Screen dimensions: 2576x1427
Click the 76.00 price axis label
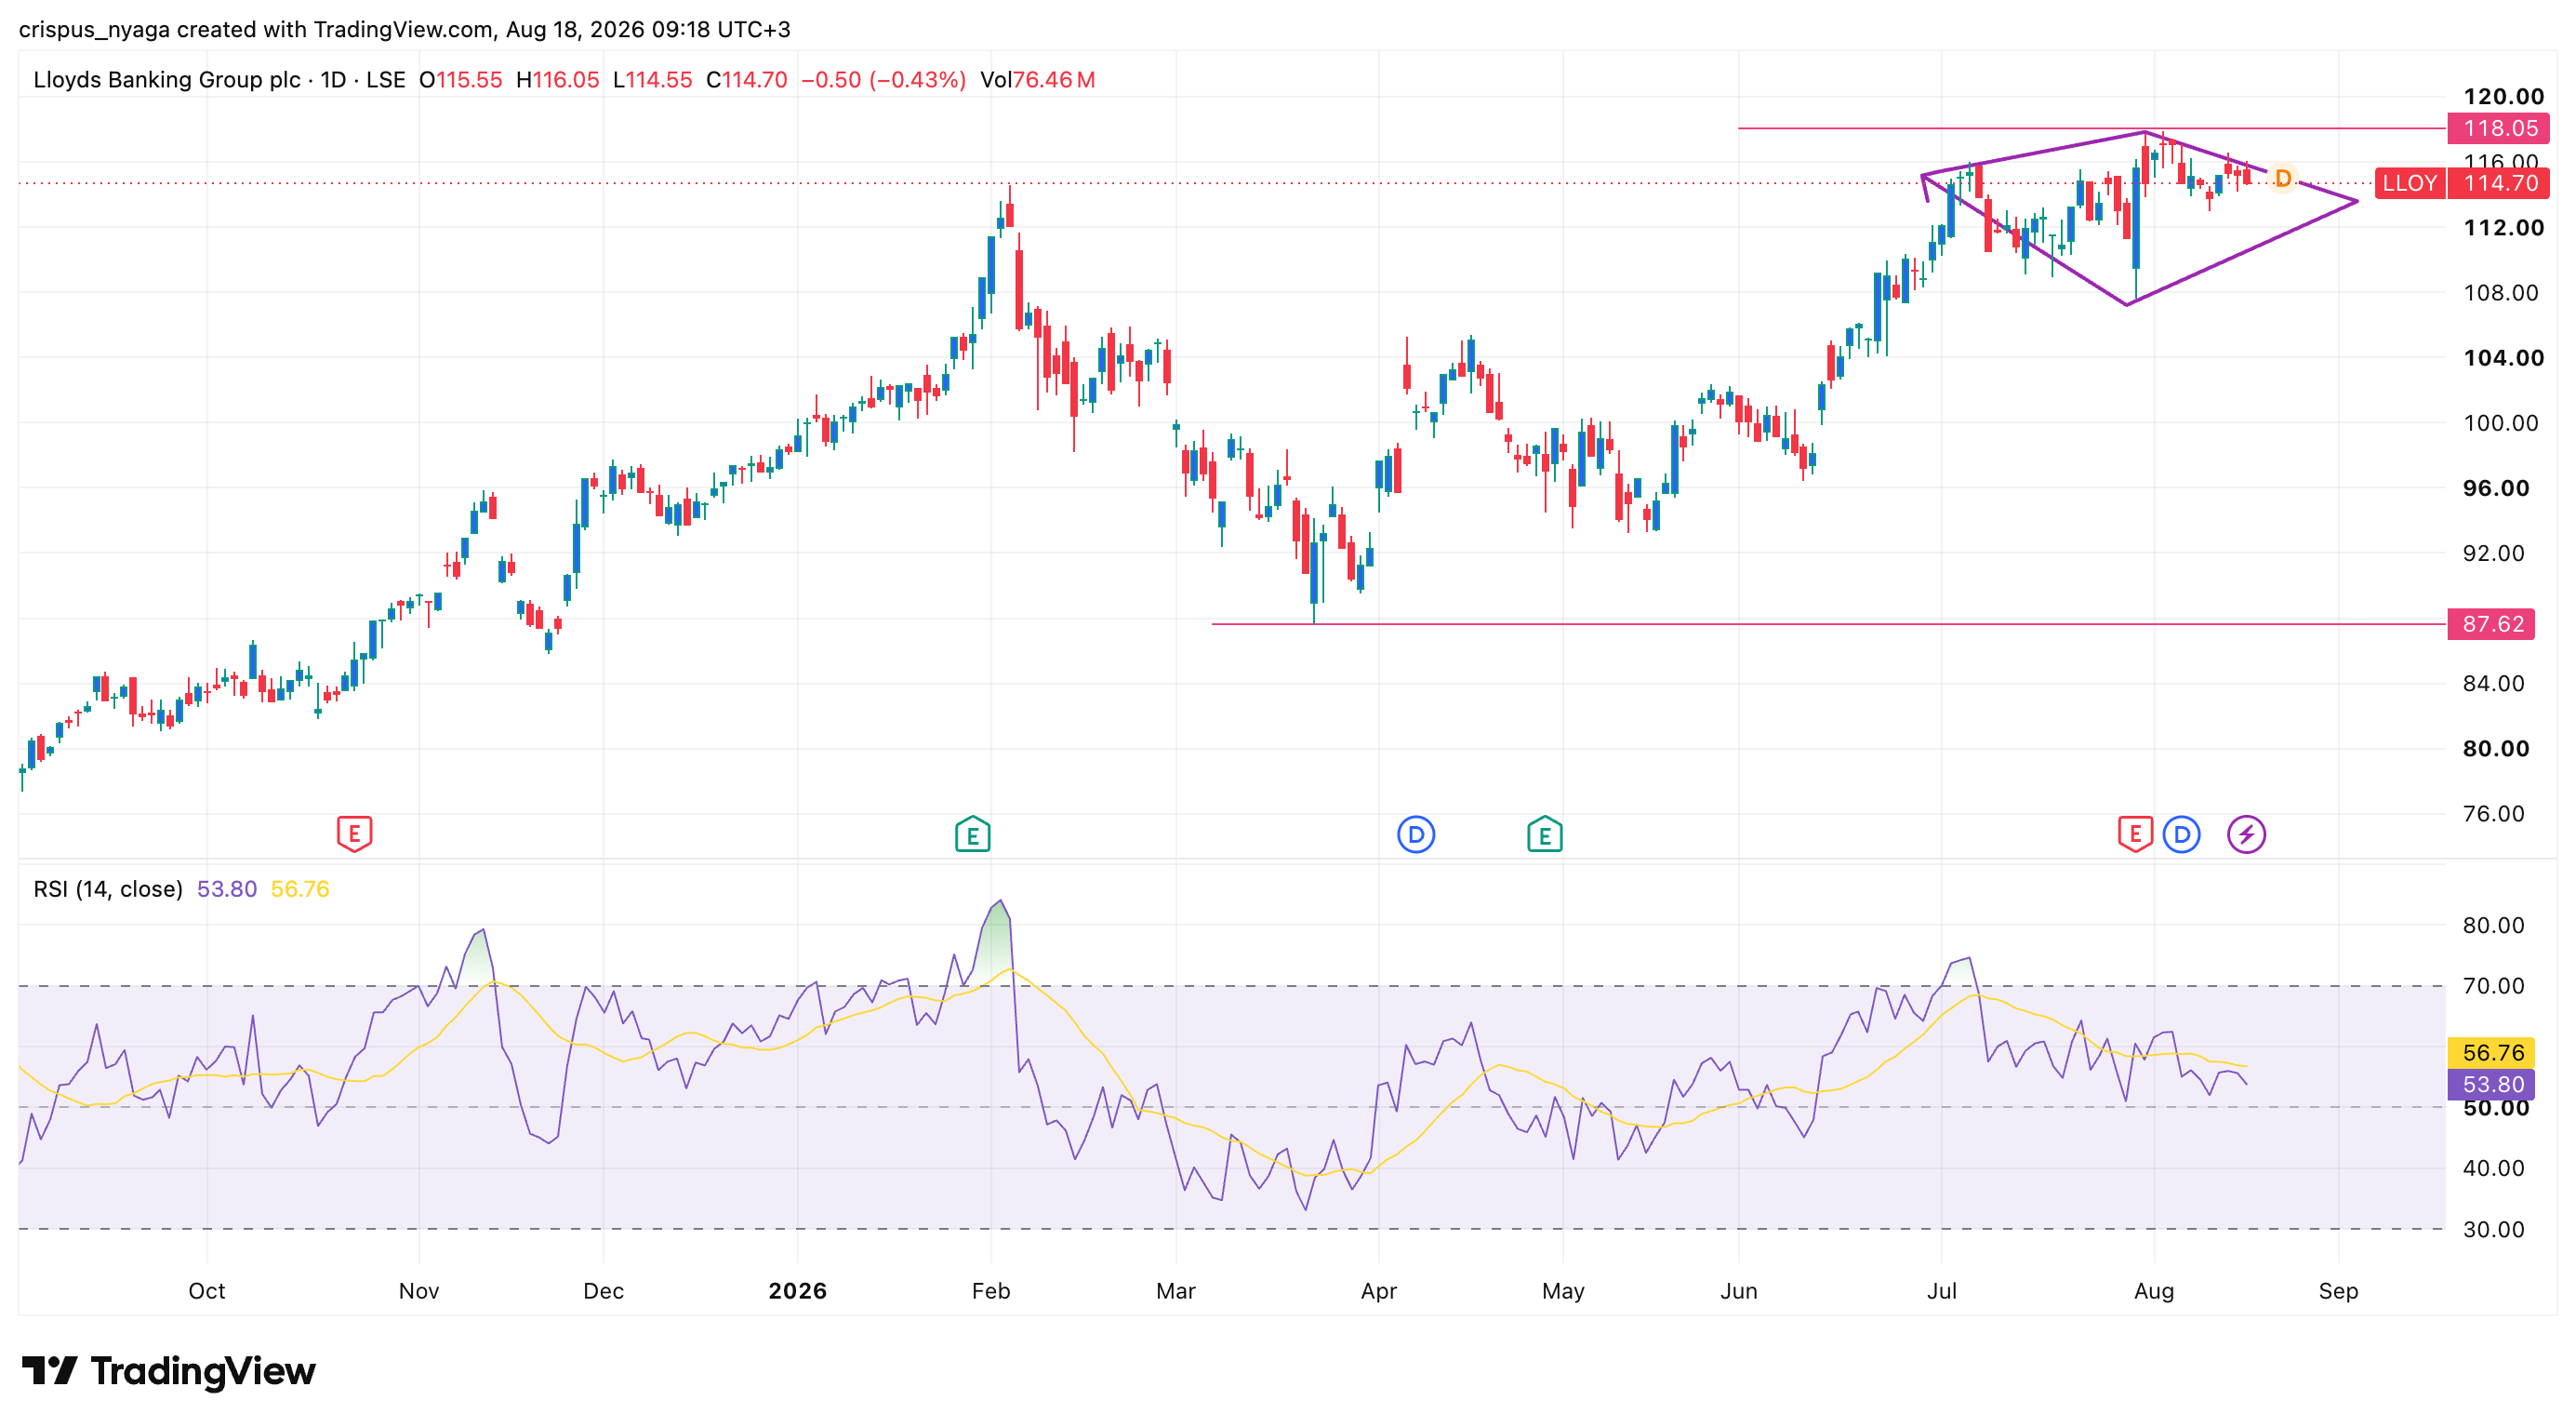2493,814
